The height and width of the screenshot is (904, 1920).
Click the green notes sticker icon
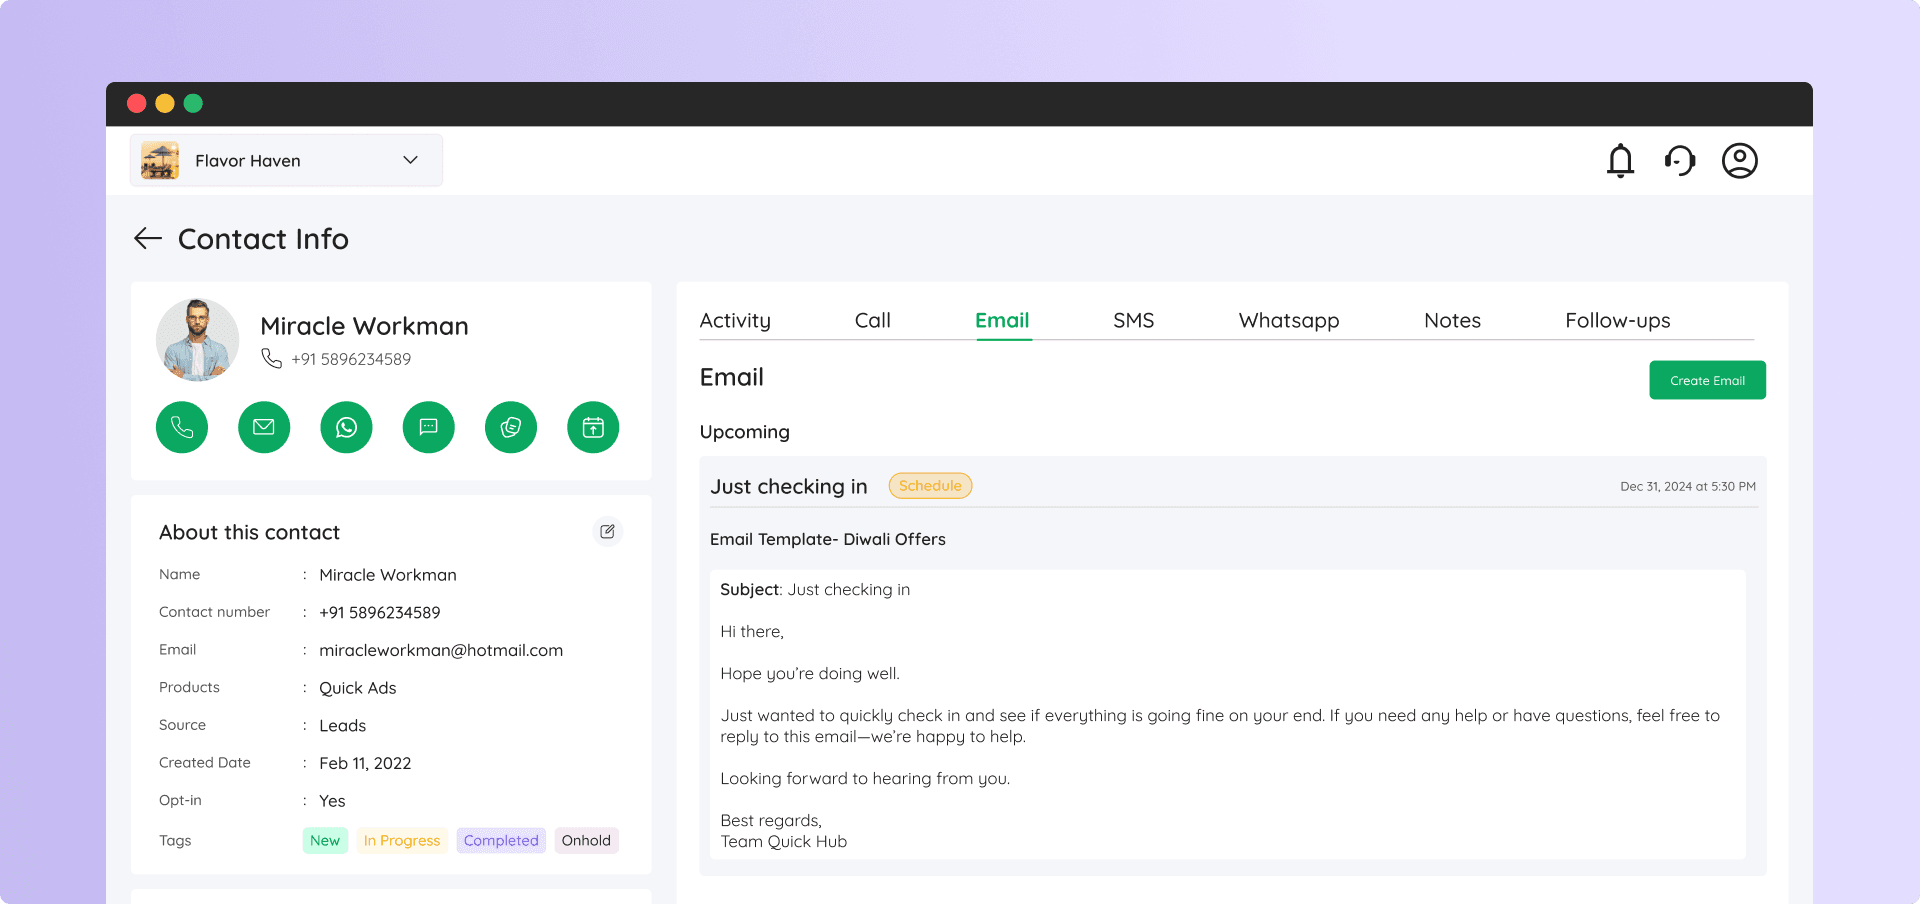pos(511,427)
